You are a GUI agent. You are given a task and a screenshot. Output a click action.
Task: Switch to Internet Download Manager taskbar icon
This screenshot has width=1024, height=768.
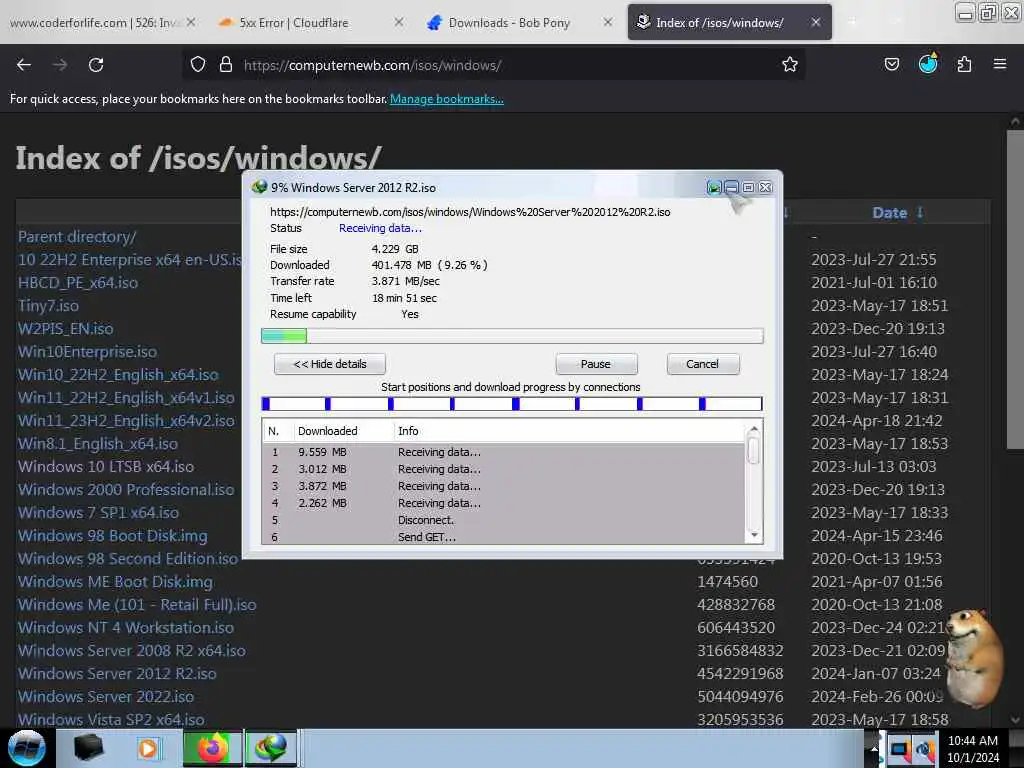[271, 748]
